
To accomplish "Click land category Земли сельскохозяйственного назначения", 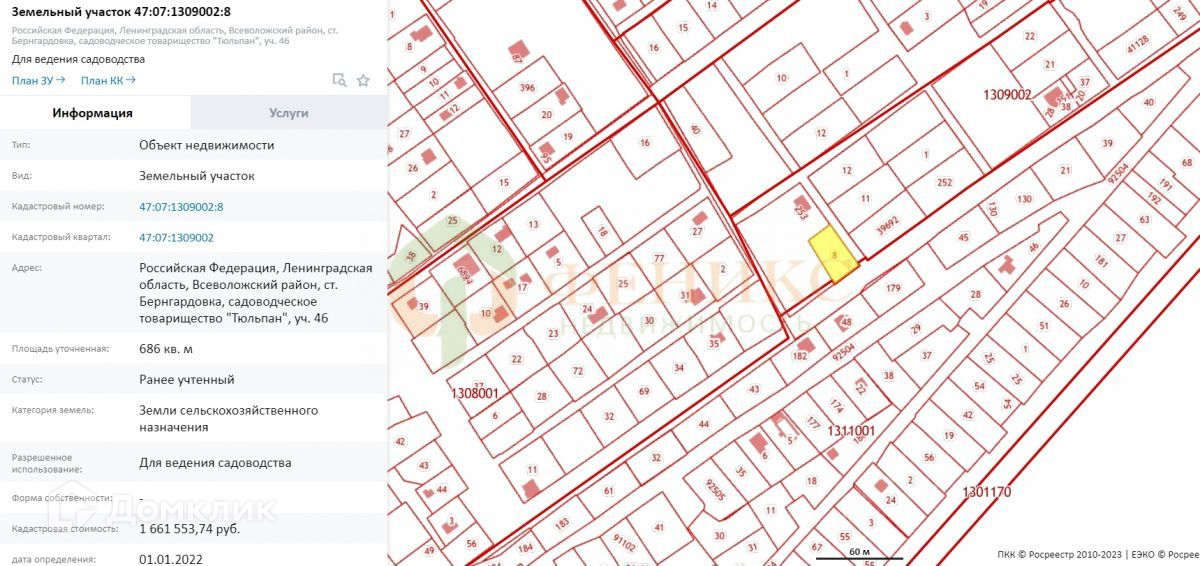I will coord(229,419).
